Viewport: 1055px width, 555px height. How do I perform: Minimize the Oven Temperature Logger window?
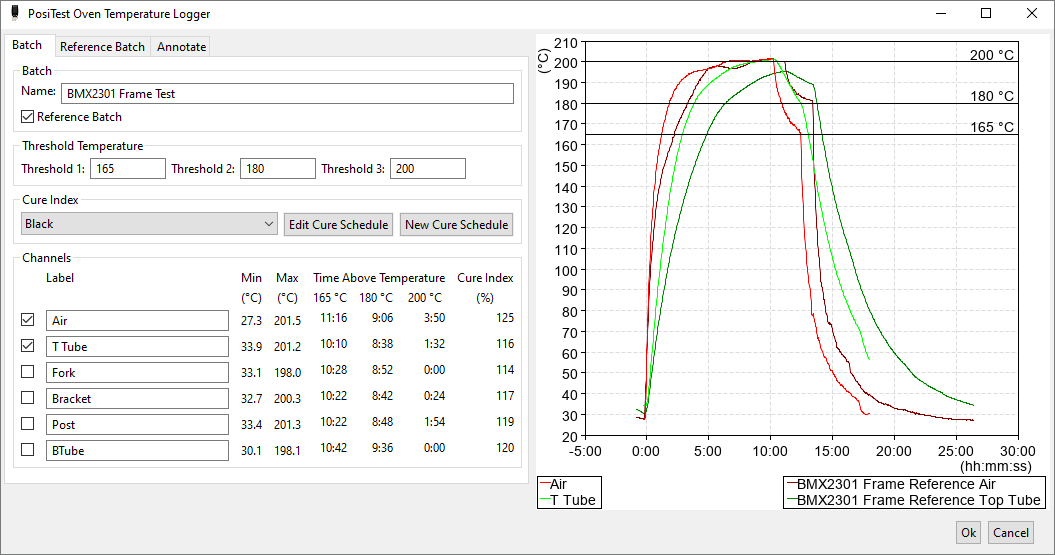tap(941, 13)
